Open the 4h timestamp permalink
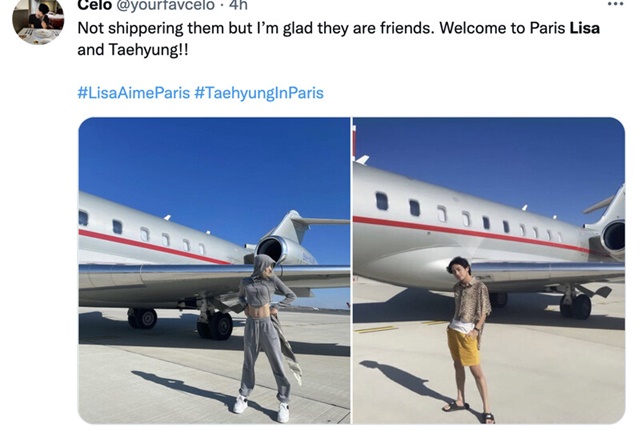The height and width of the screenshot is (430, 640). (x=238, y=5)
